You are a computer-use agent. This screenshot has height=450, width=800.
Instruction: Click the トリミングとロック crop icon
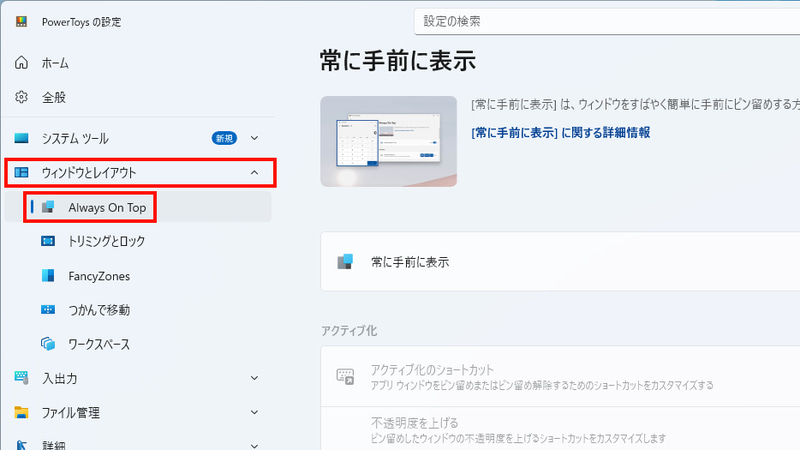tap(48, 241)
